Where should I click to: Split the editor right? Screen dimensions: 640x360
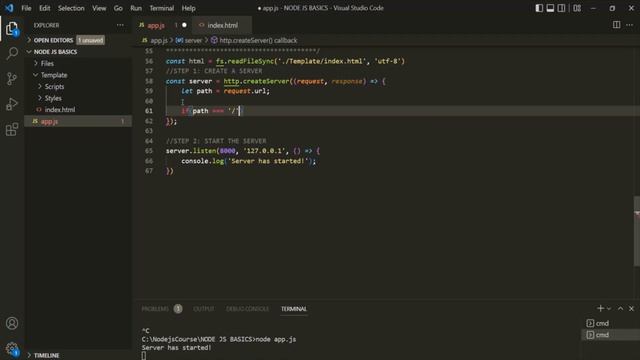[616, 25]
